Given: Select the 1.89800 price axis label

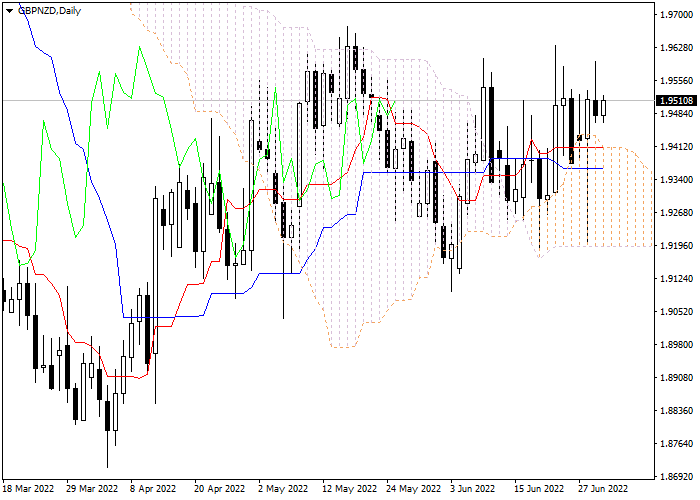Looking at the screenshot, I should pyautogui.click(x=676, y=345).
